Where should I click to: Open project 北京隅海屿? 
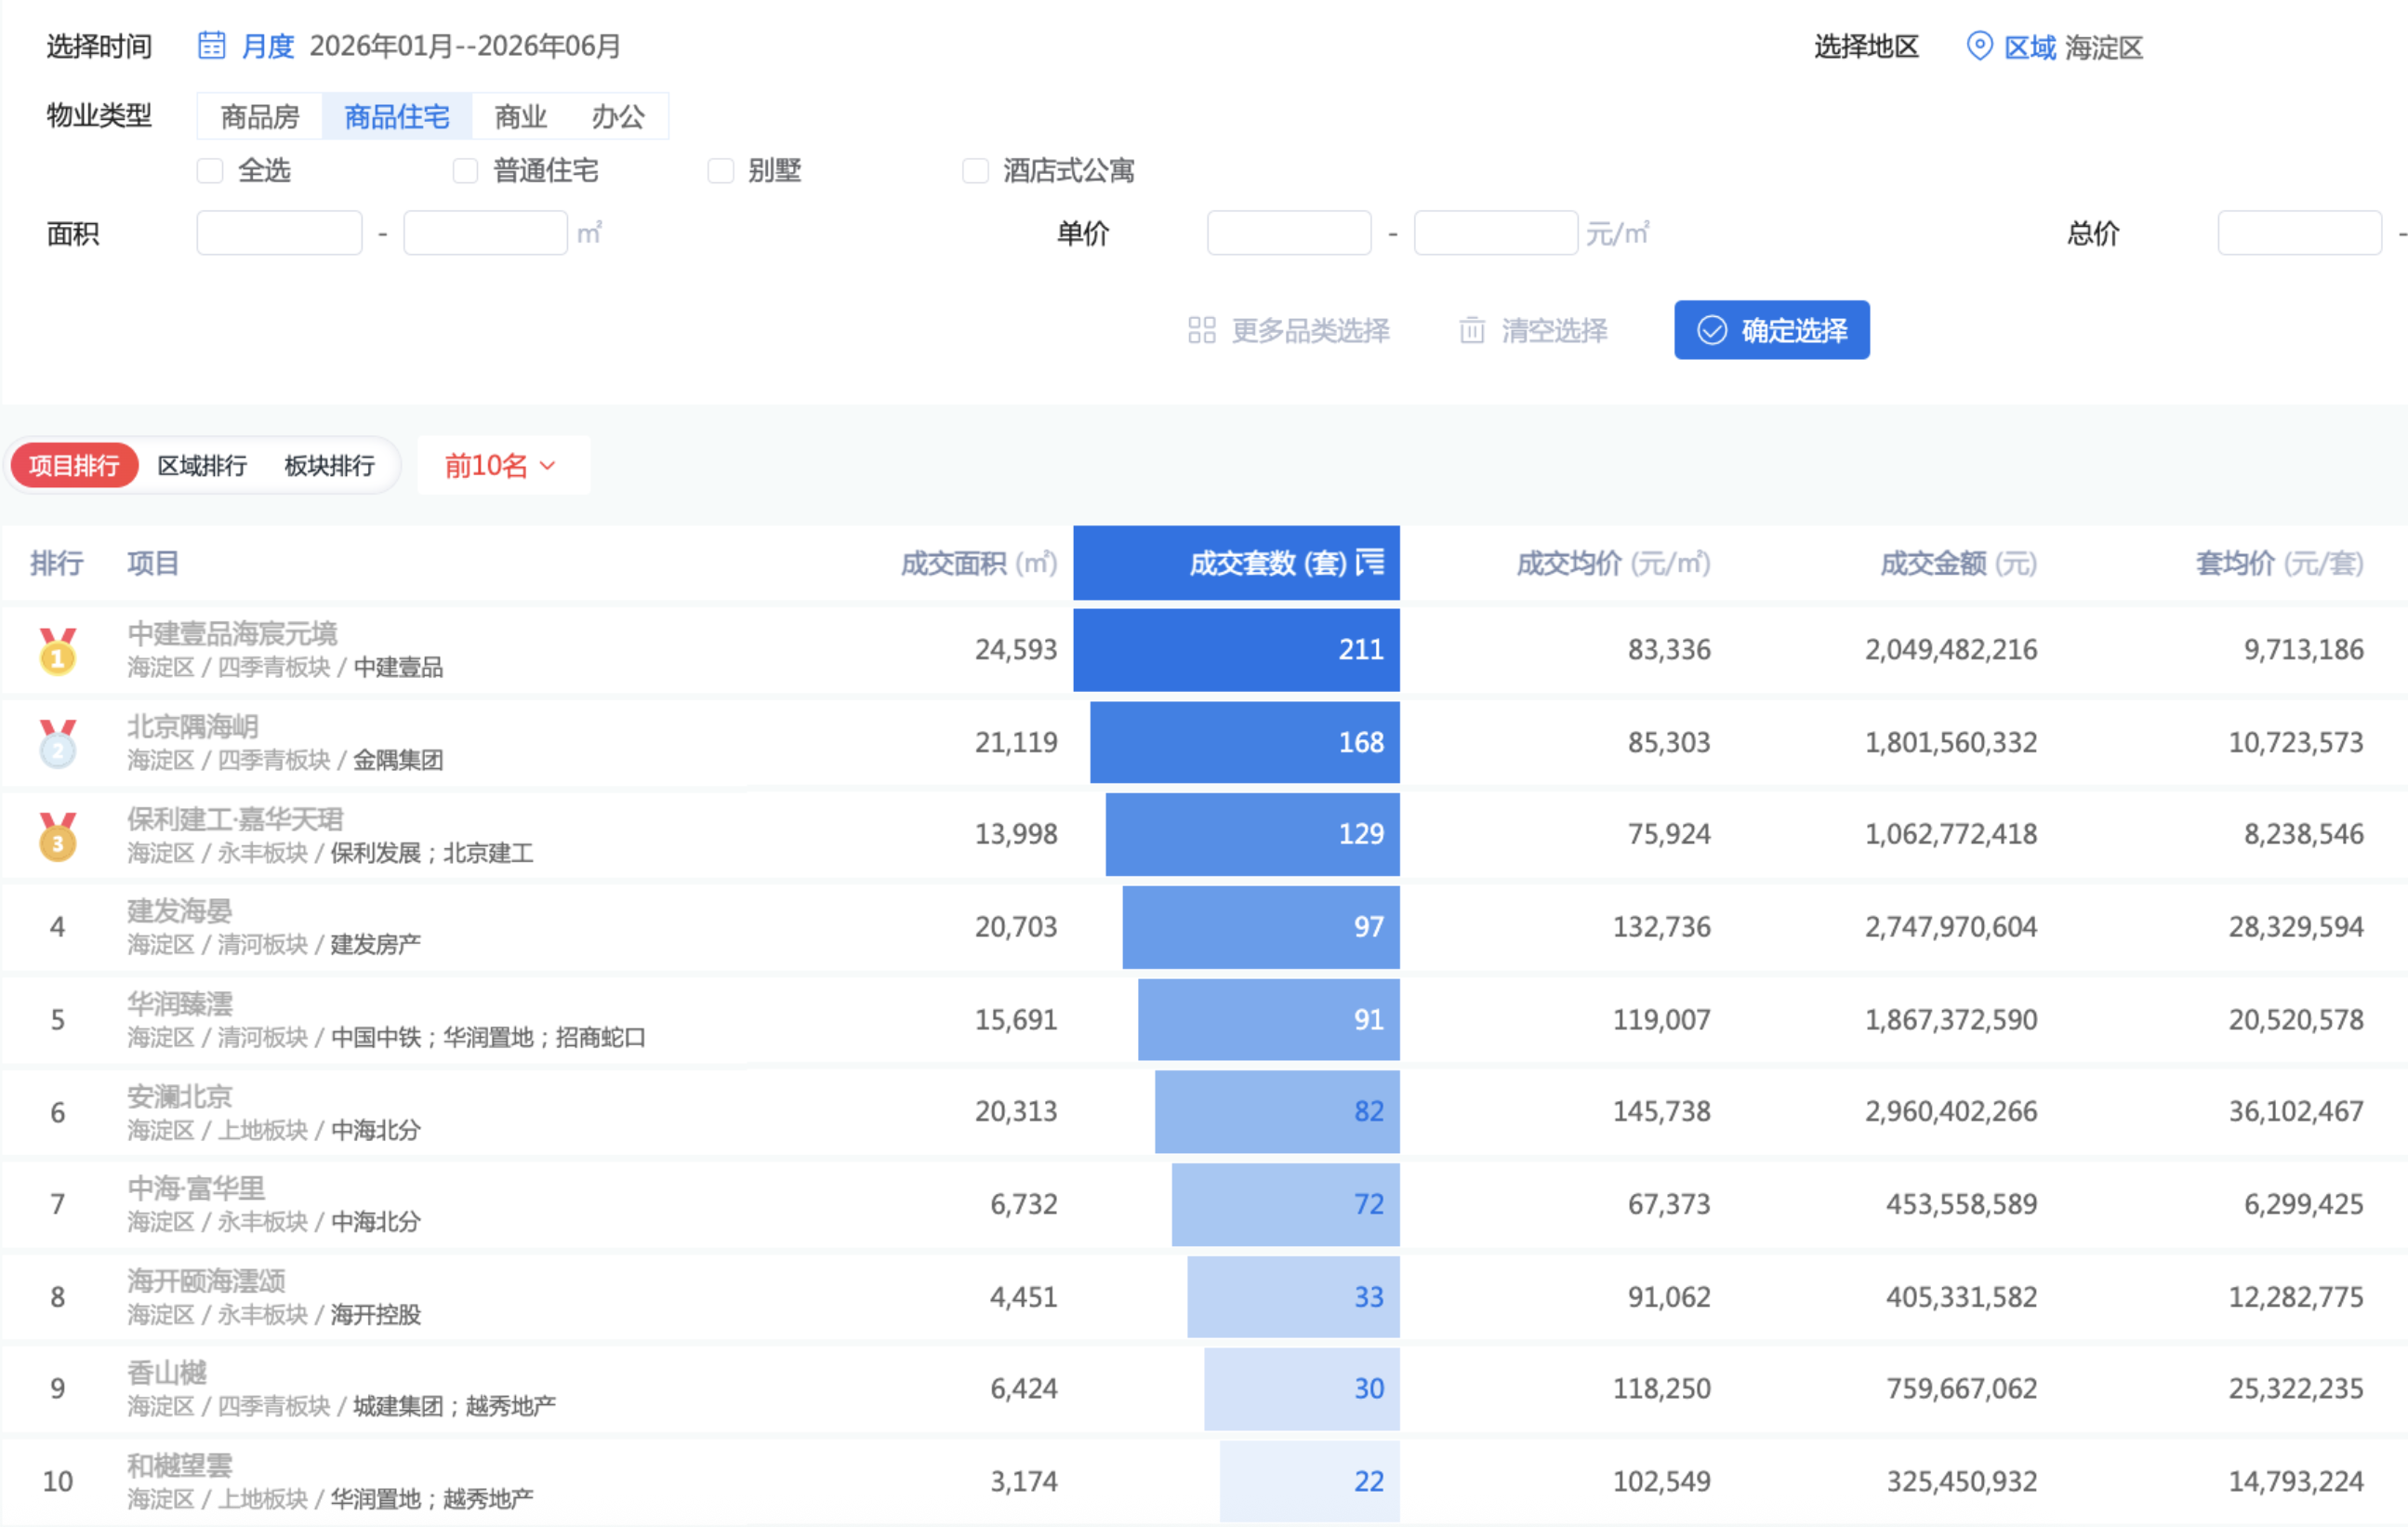193,726
